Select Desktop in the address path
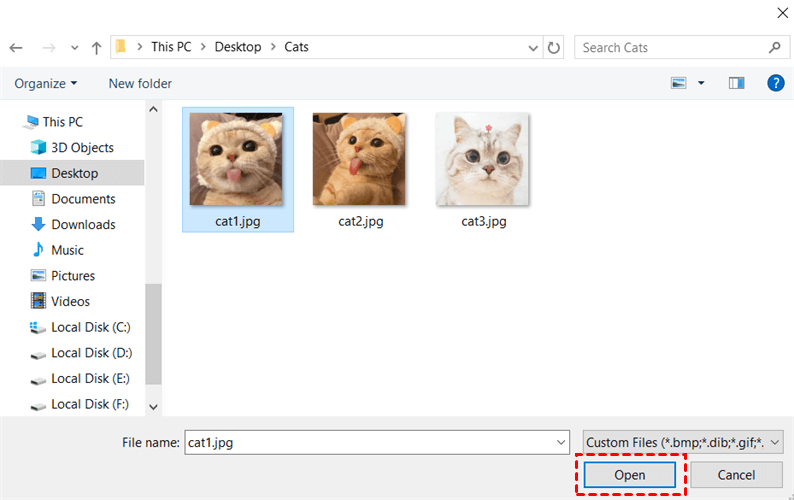794x500 pixels. 238,47
